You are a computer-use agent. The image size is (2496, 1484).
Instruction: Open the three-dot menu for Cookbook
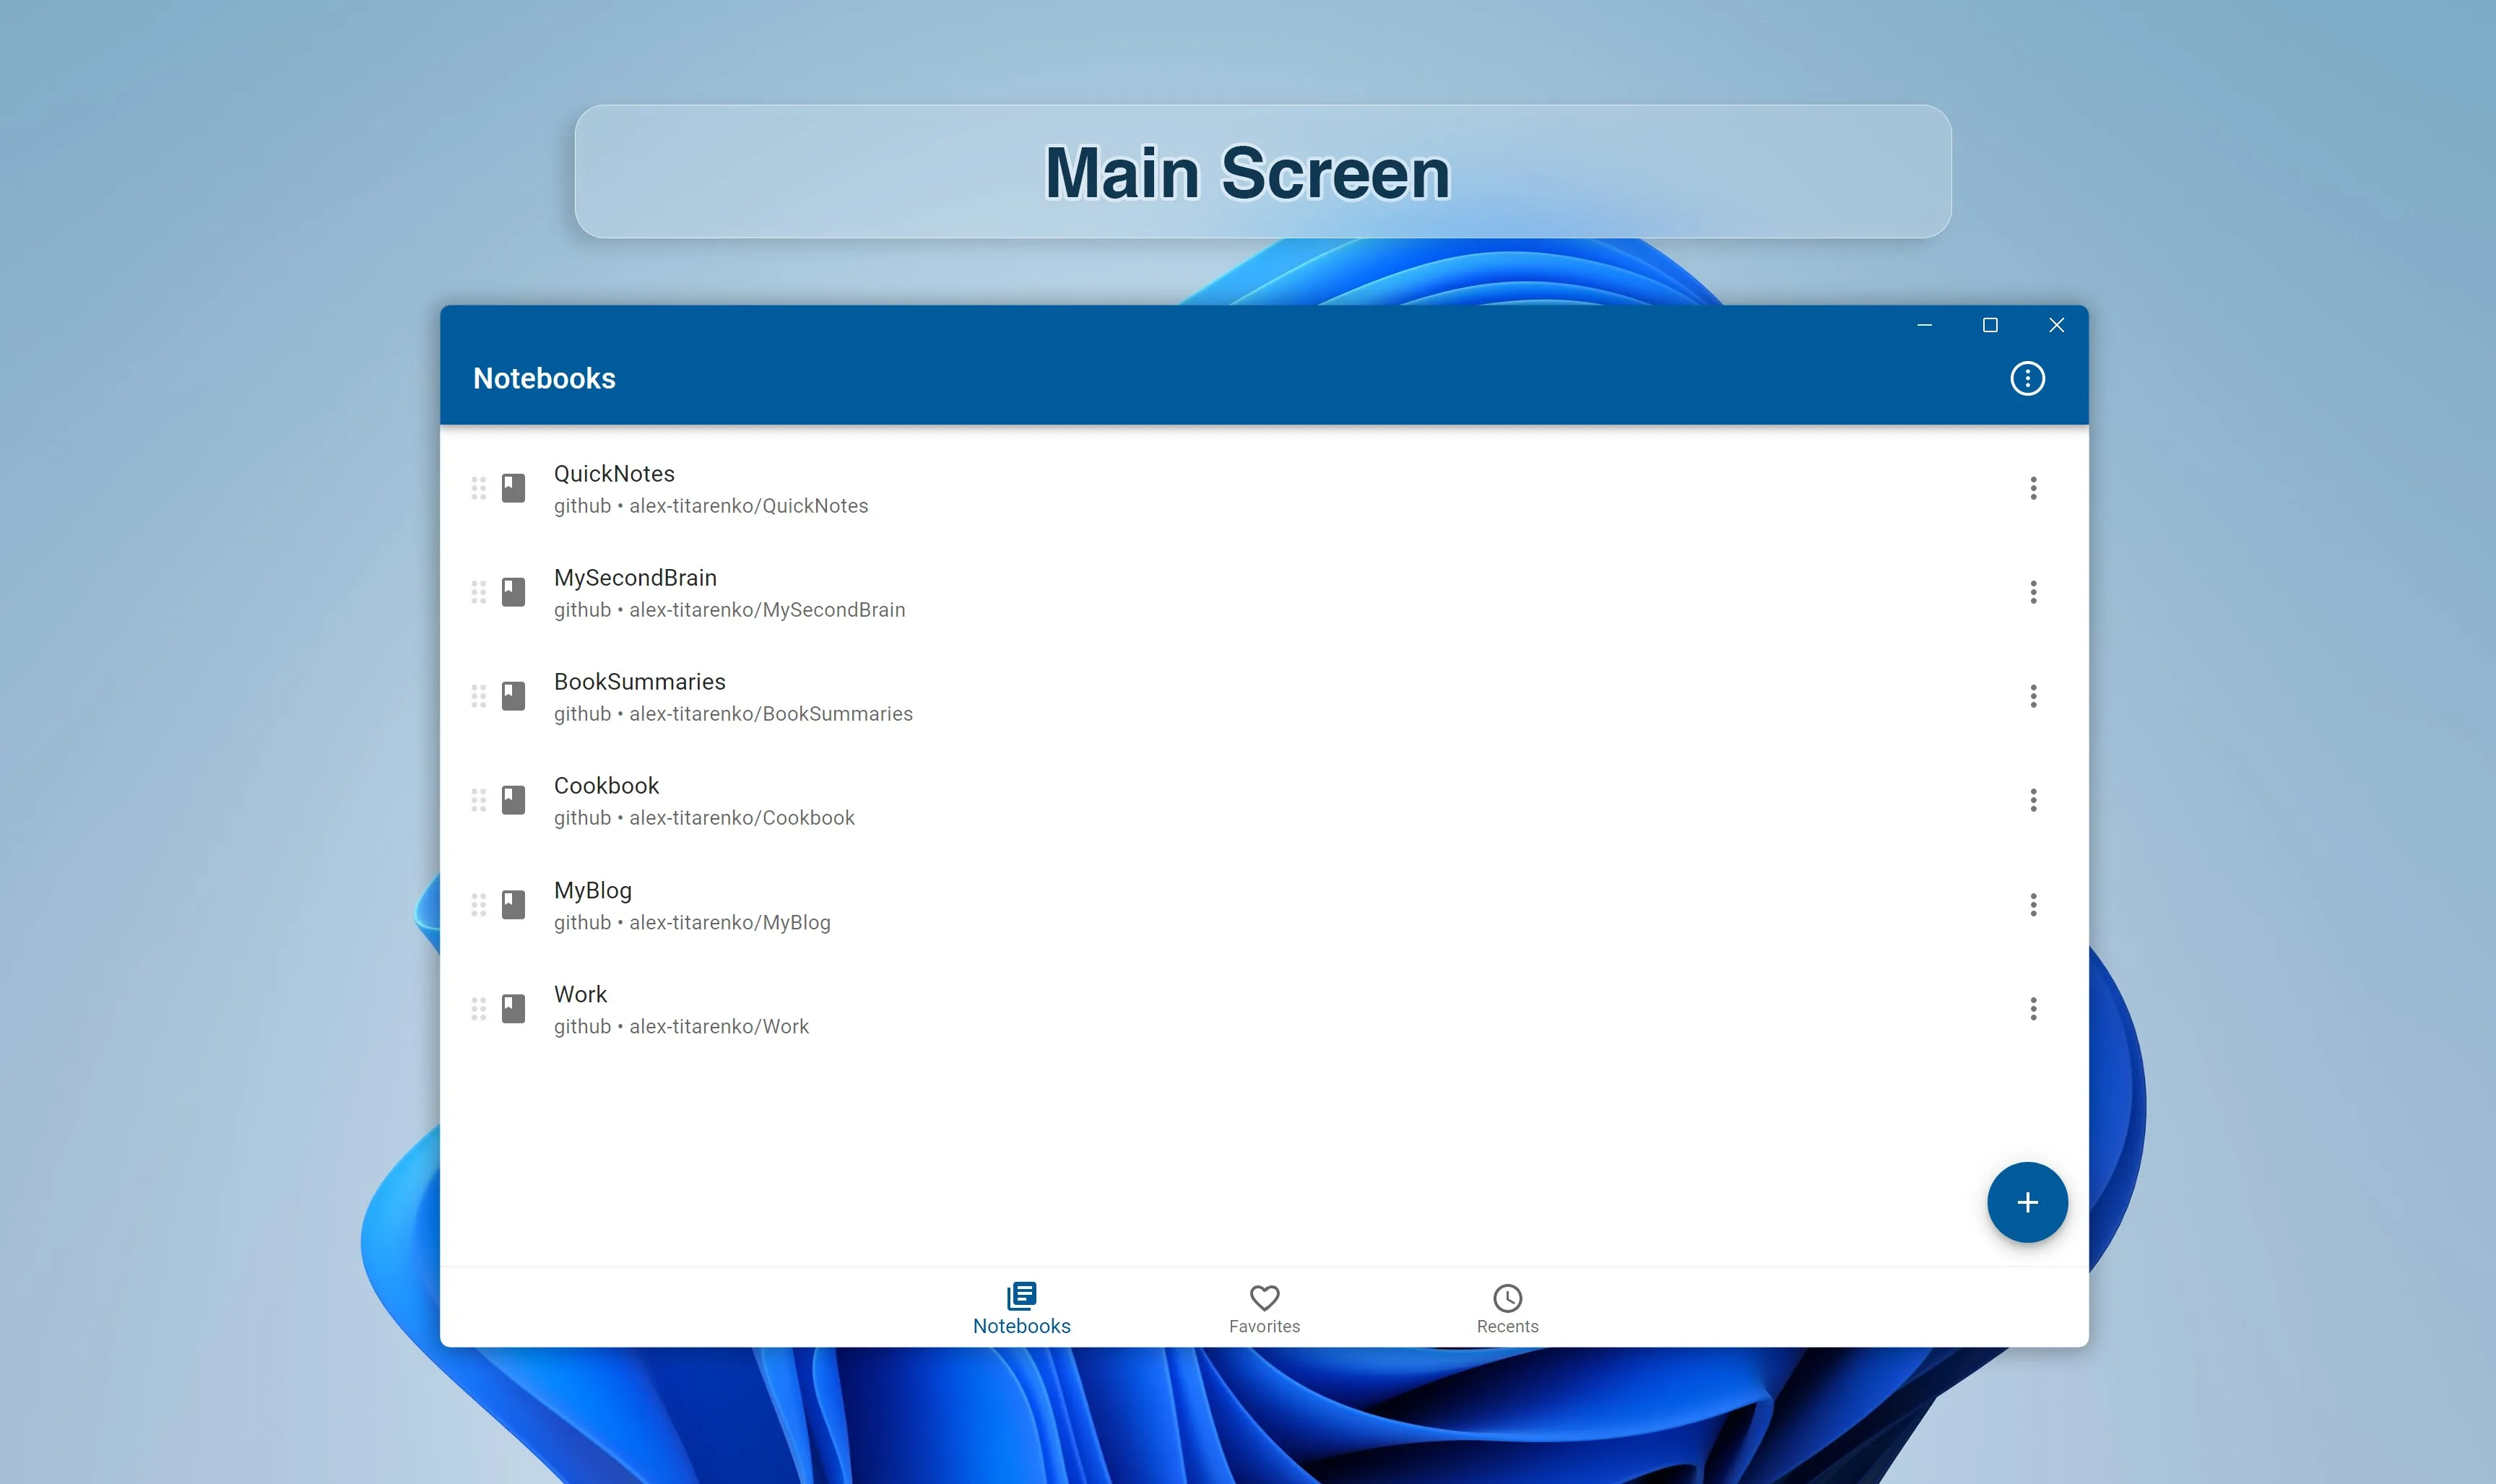2033,800
